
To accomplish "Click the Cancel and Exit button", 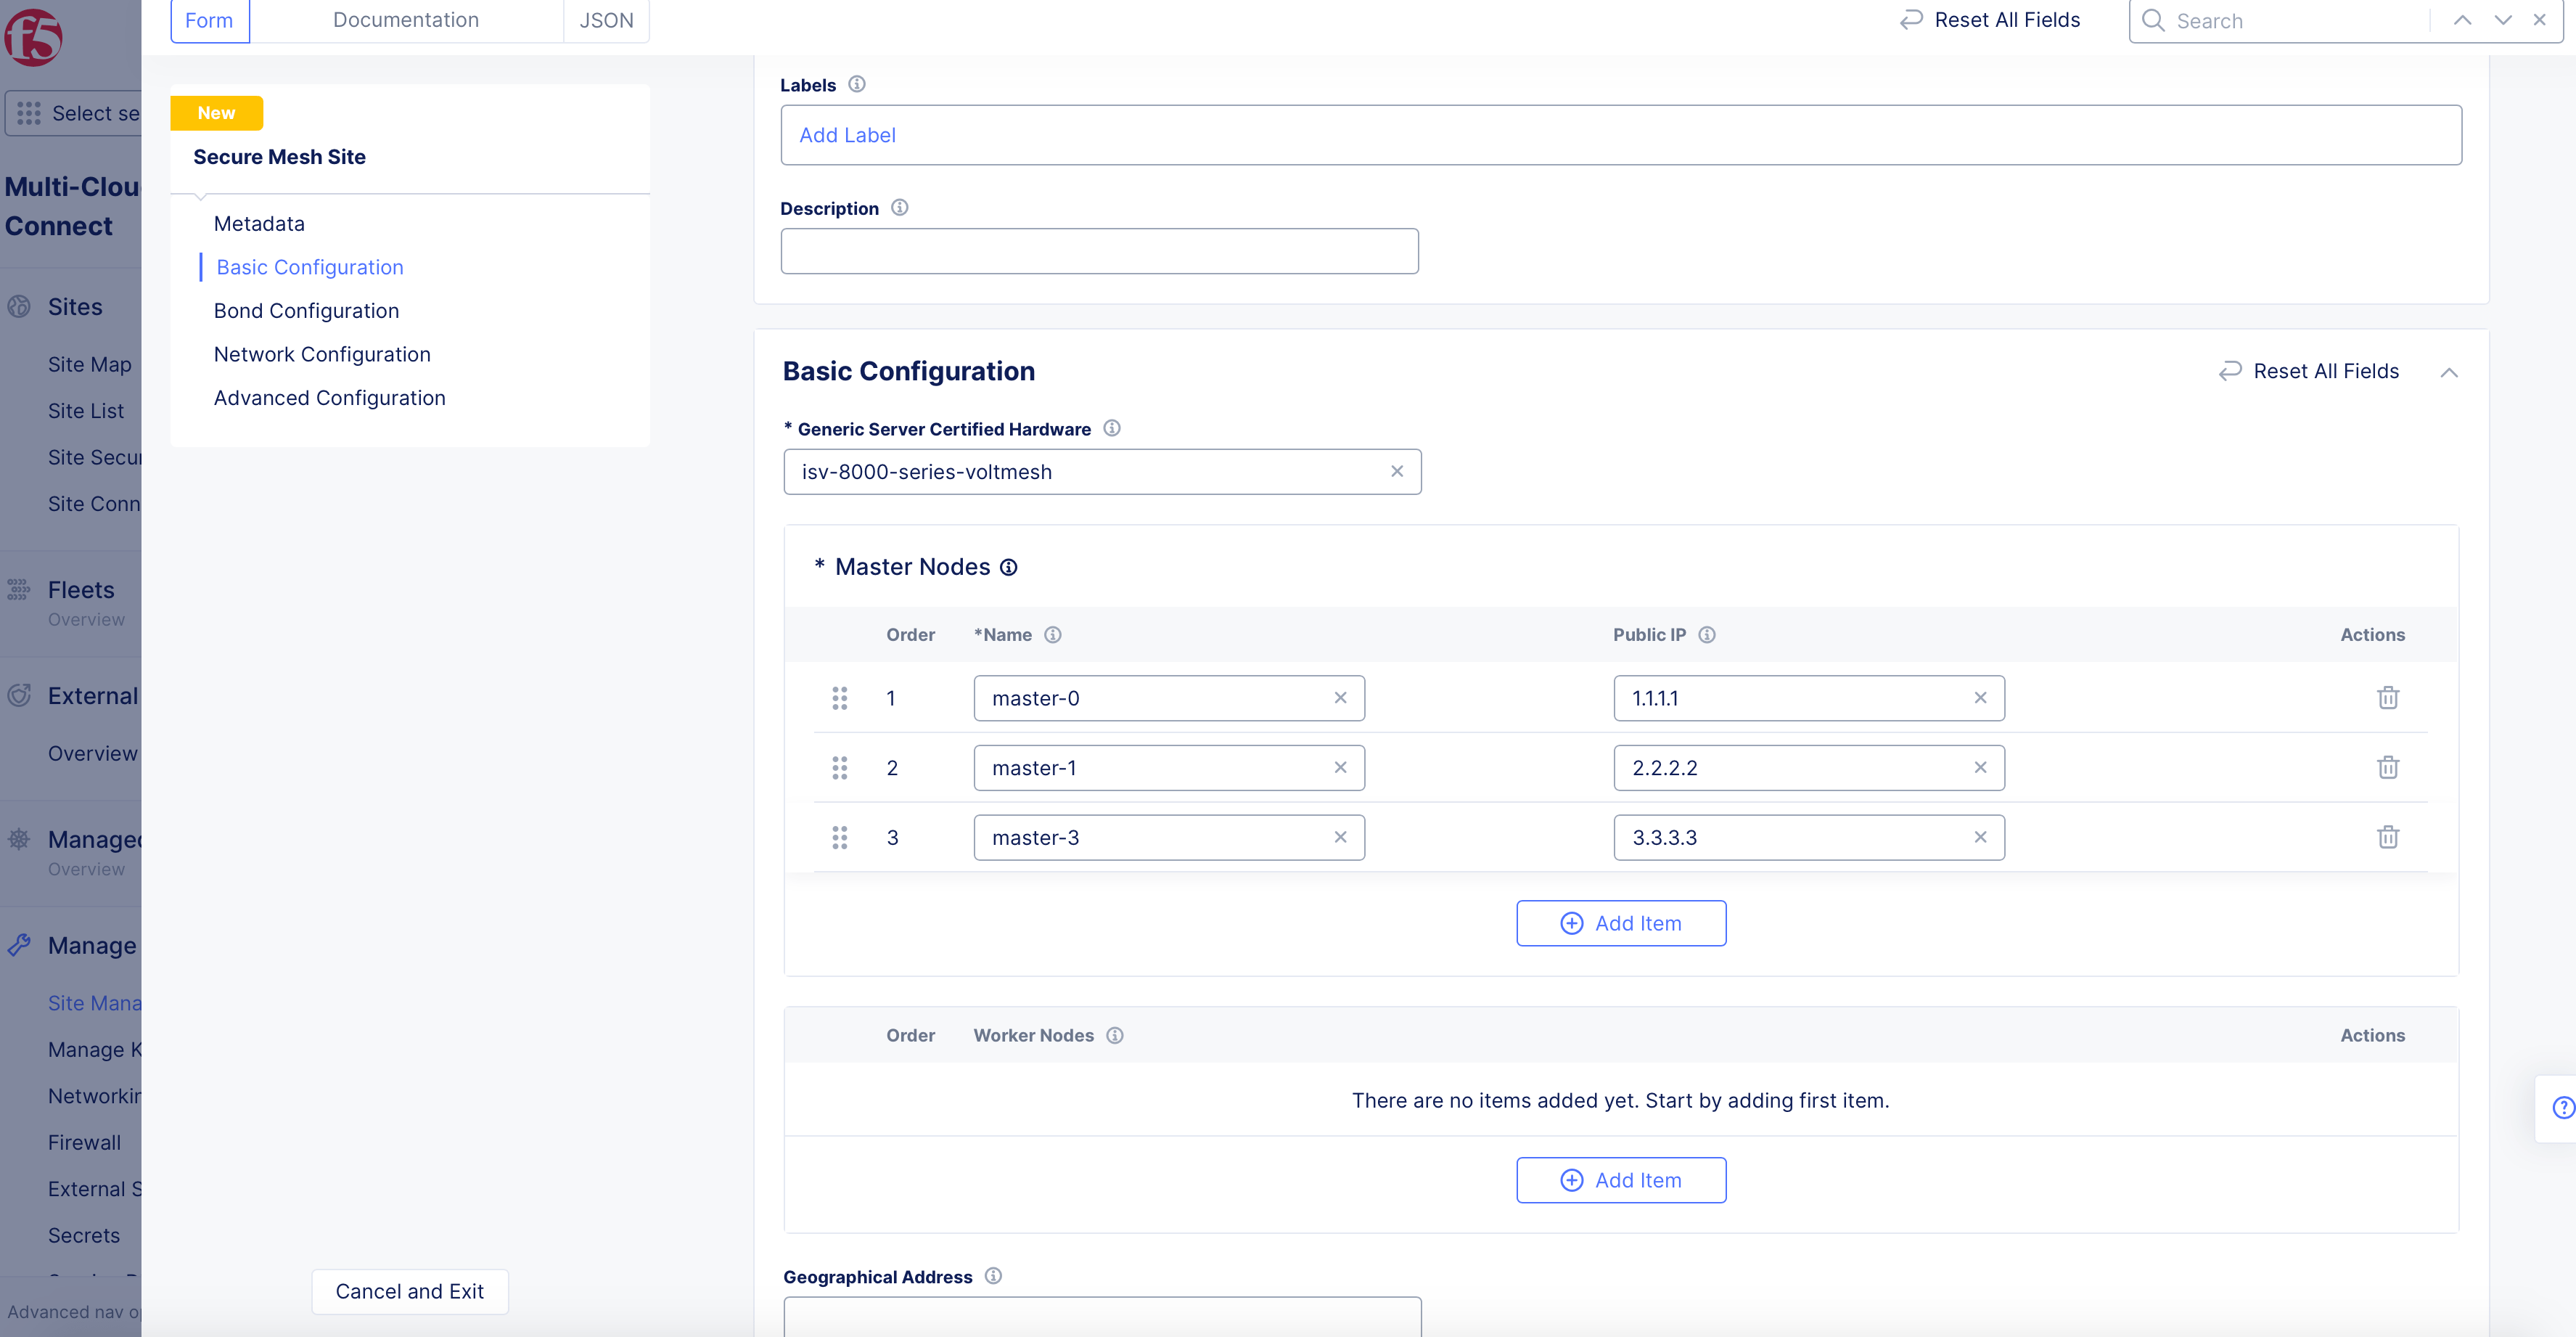I will pos(409,1291).
